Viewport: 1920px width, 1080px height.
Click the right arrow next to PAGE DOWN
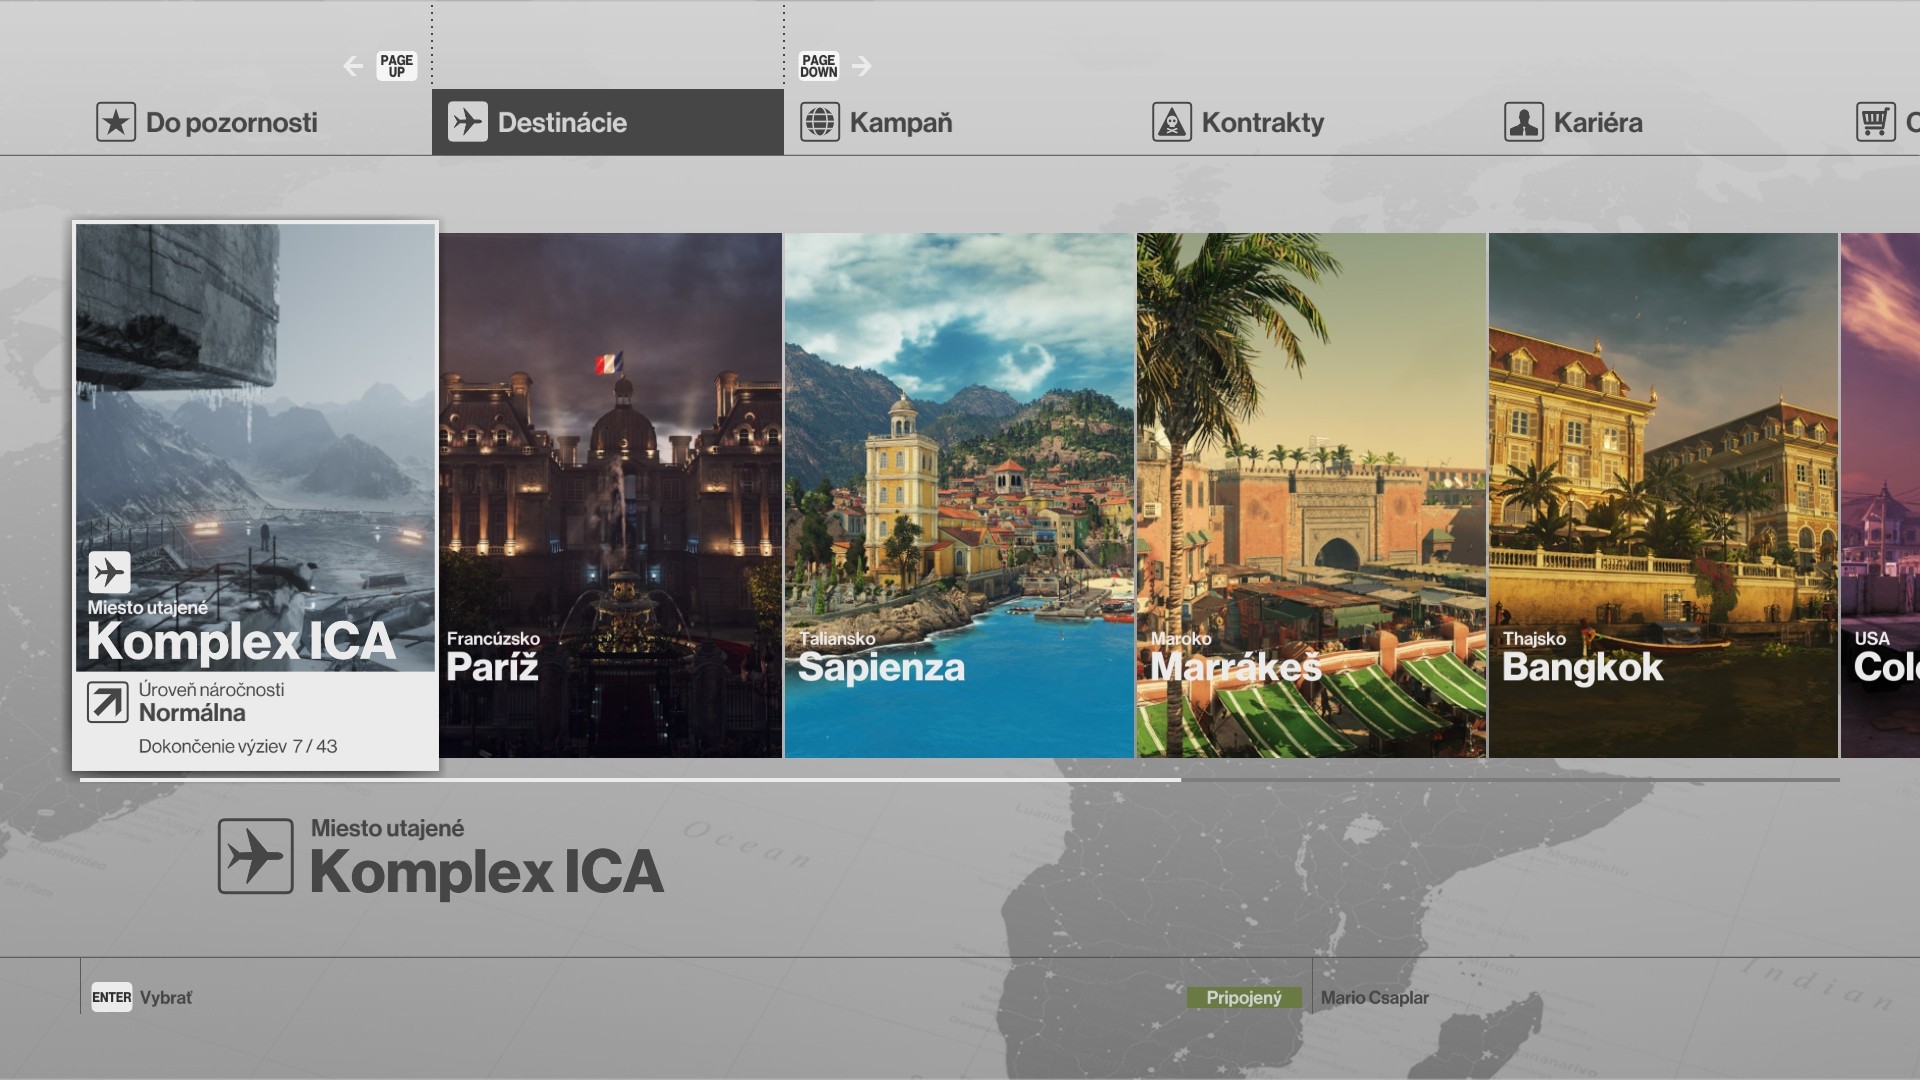click(862, 66)
